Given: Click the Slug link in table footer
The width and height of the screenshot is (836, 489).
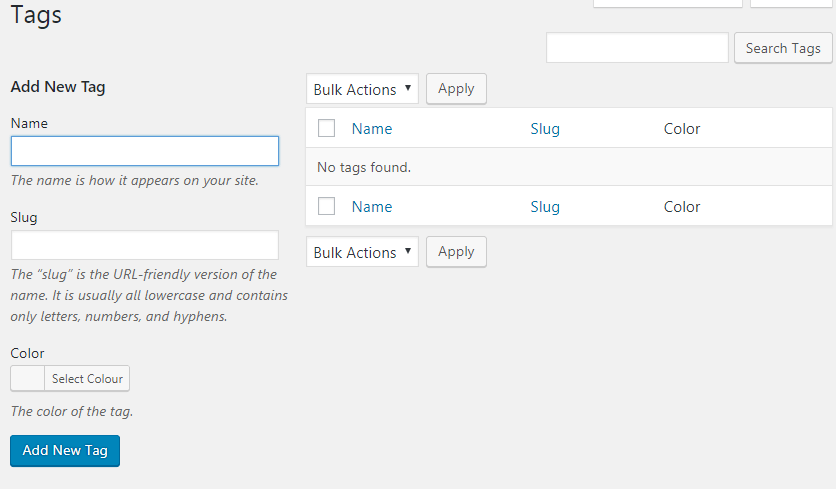Looking at the screenshot, I should tap(545, 206).
